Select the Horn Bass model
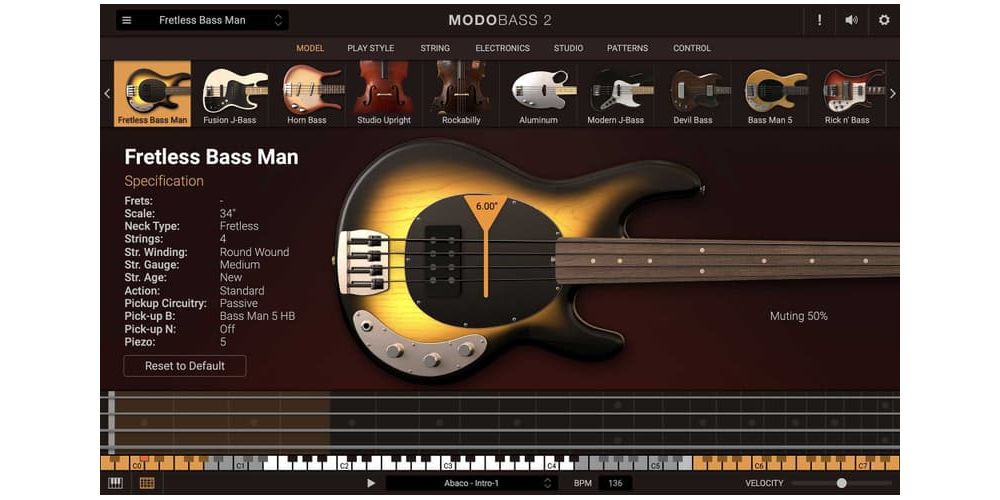1000x500 pixels. click(307, 94)
